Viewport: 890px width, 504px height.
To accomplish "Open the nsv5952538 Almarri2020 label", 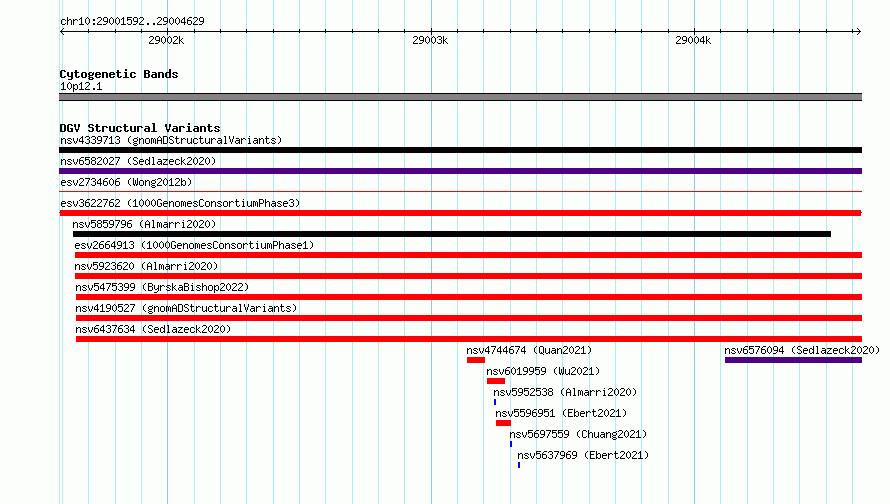I will tap(565, 392).
